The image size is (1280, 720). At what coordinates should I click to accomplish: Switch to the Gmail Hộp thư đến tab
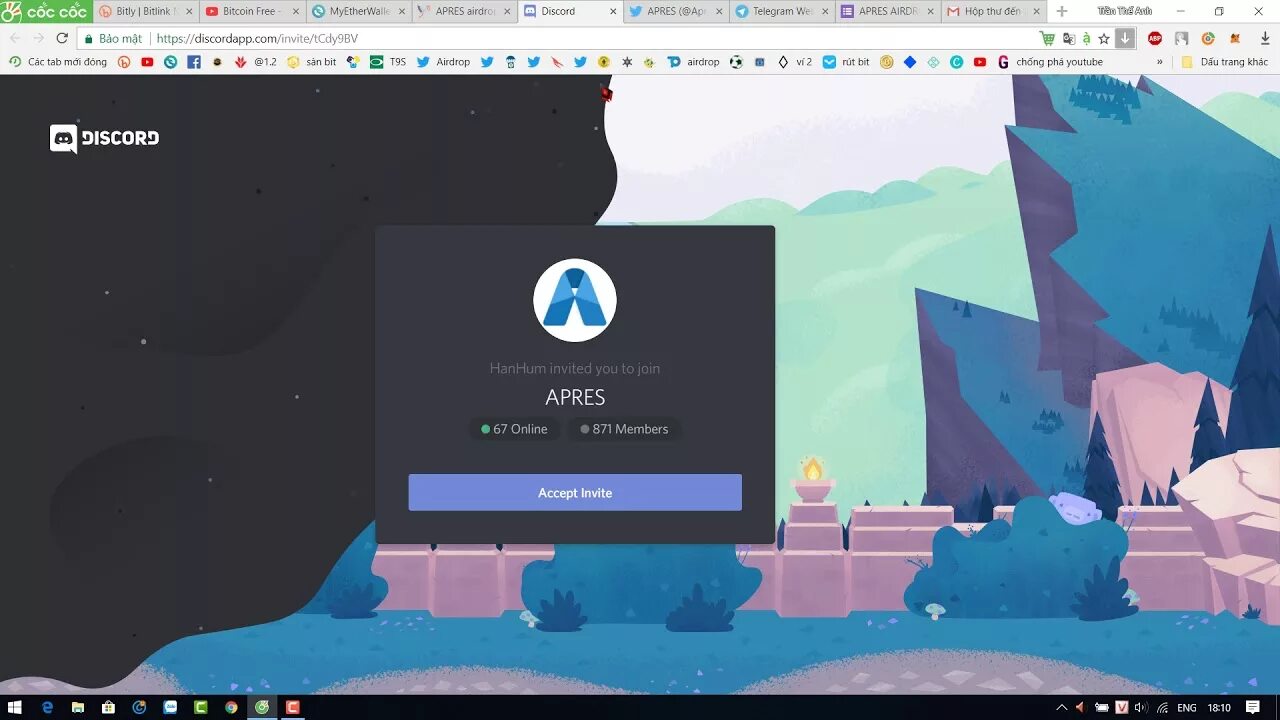pos(994,11)
